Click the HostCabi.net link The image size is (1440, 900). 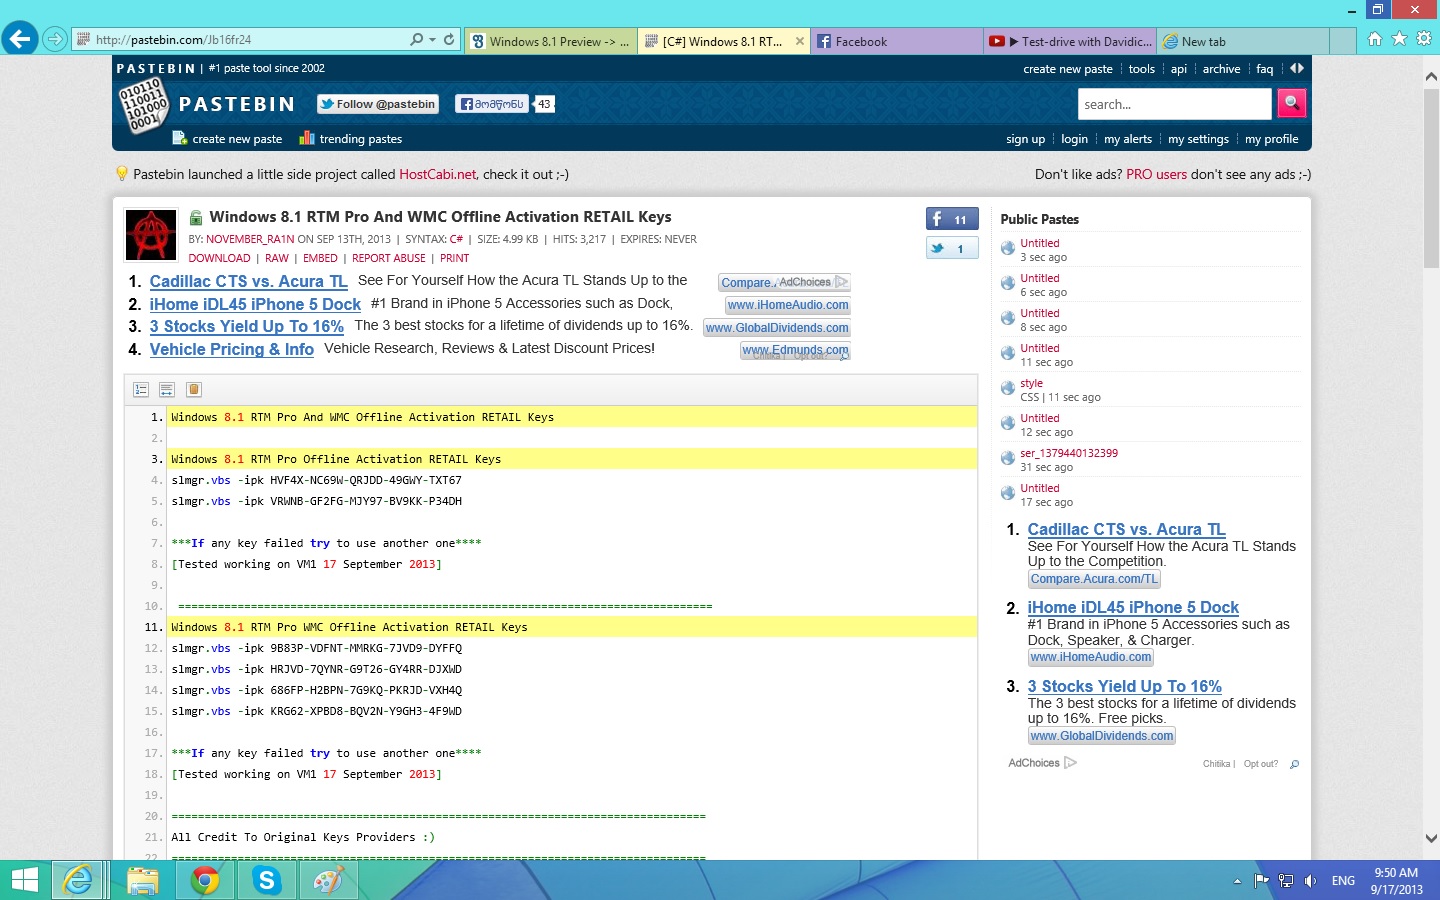click(x=438, y=174)
